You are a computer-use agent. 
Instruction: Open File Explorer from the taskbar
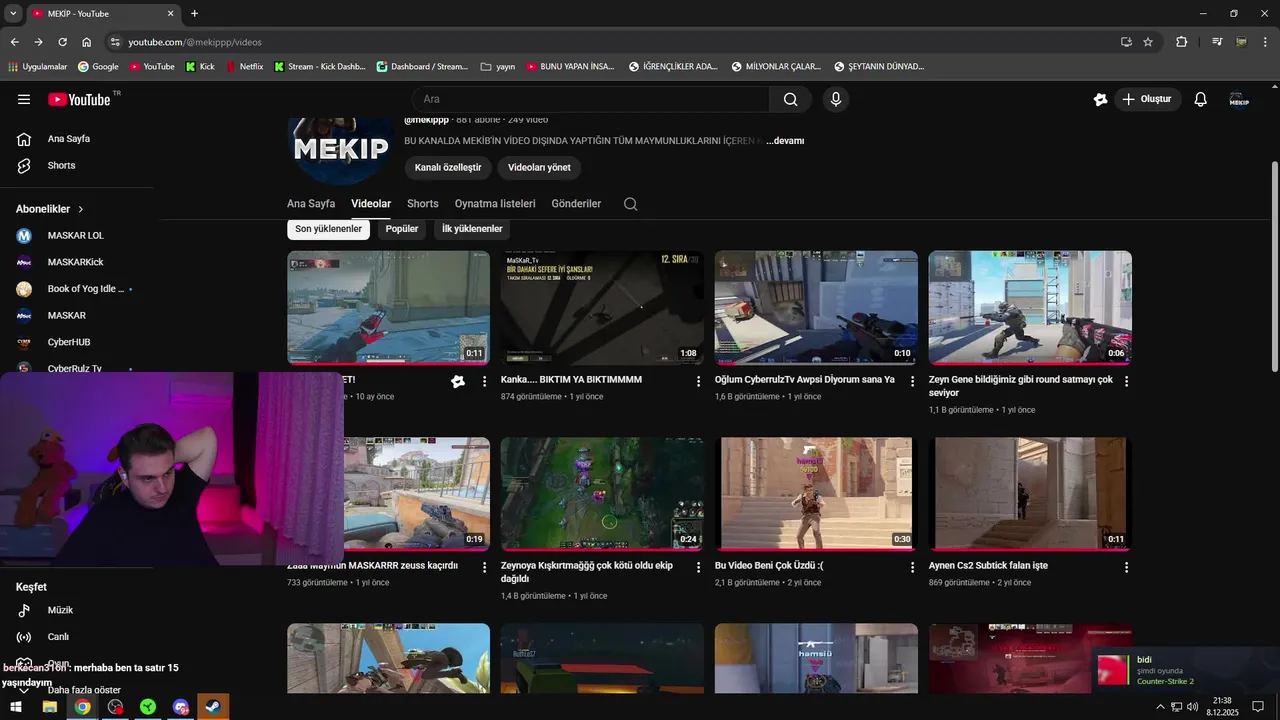49,707
